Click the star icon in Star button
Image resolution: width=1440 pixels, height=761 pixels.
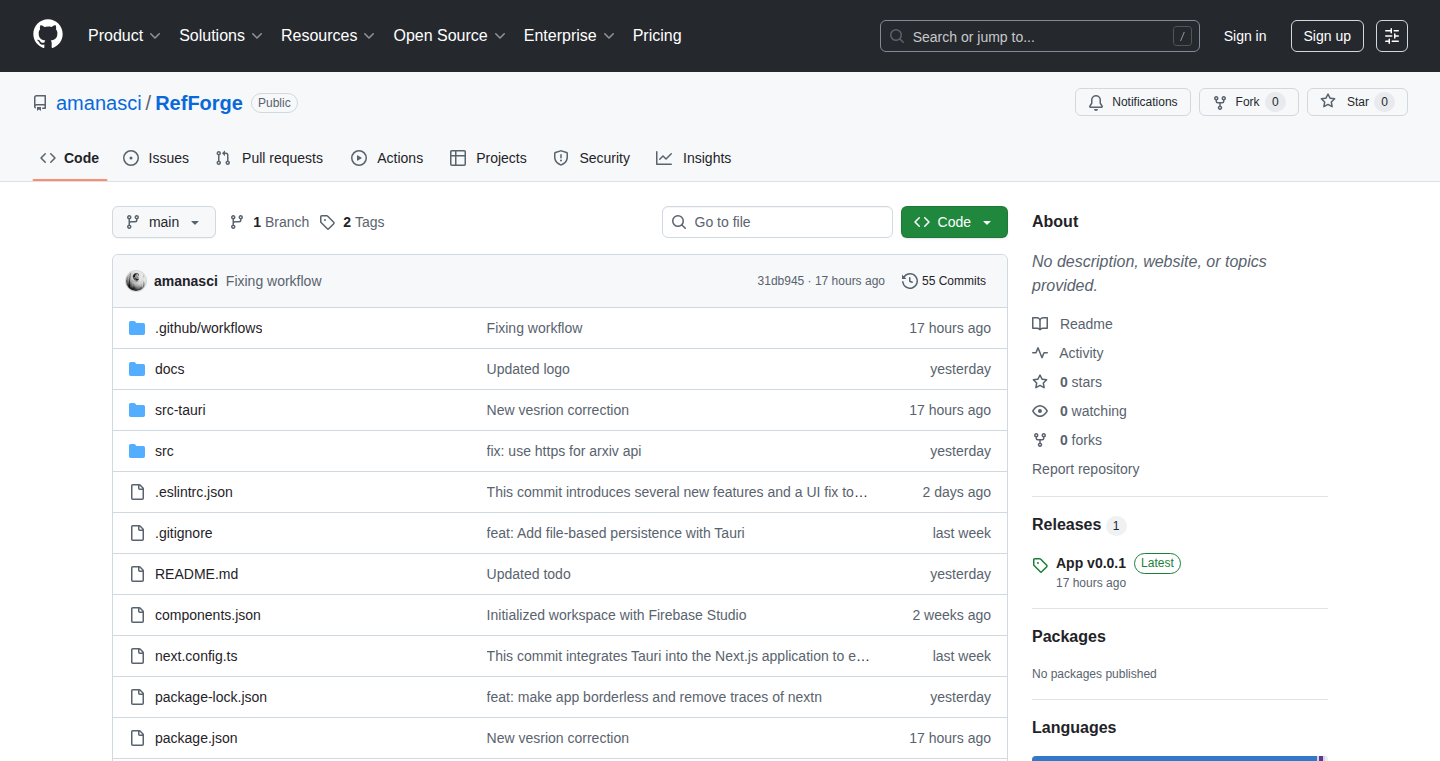coord(1328,102)
